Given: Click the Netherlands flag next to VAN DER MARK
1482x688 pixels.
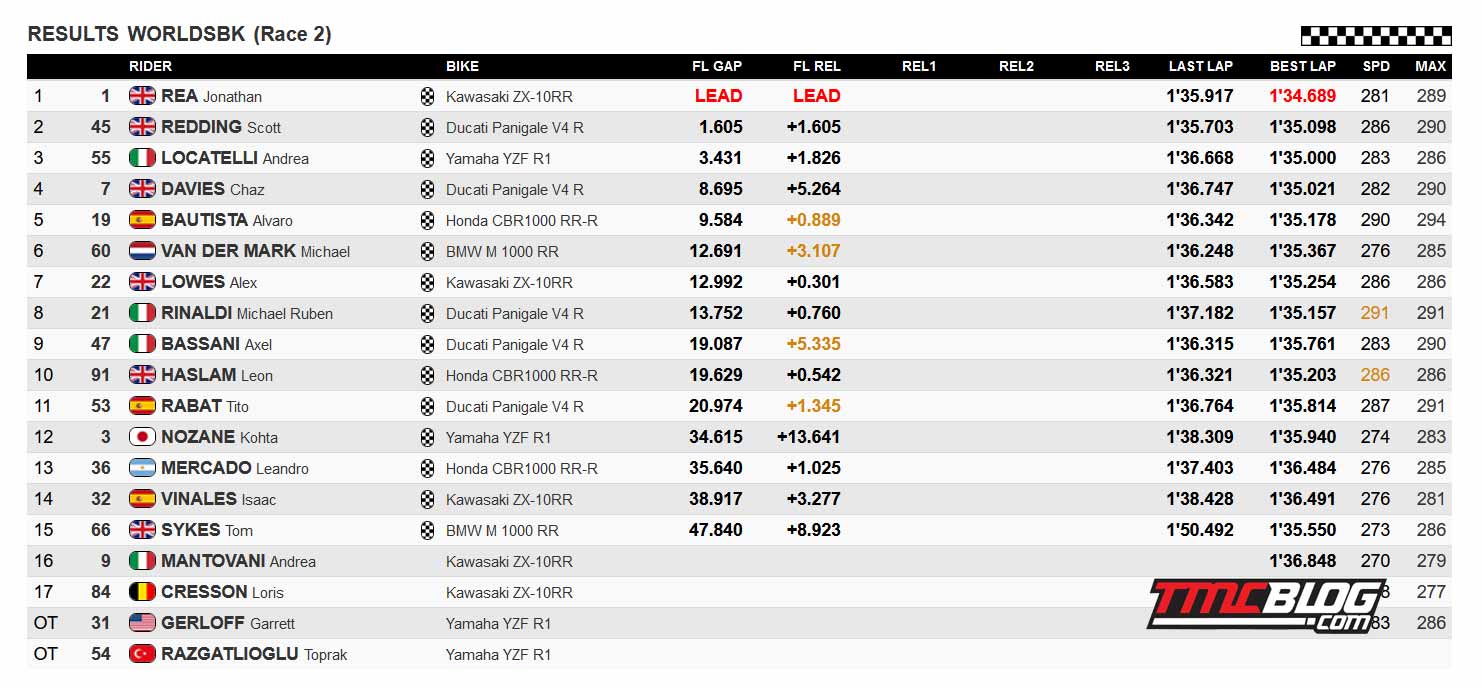Looking at the screenshot, I should point(143,251).
